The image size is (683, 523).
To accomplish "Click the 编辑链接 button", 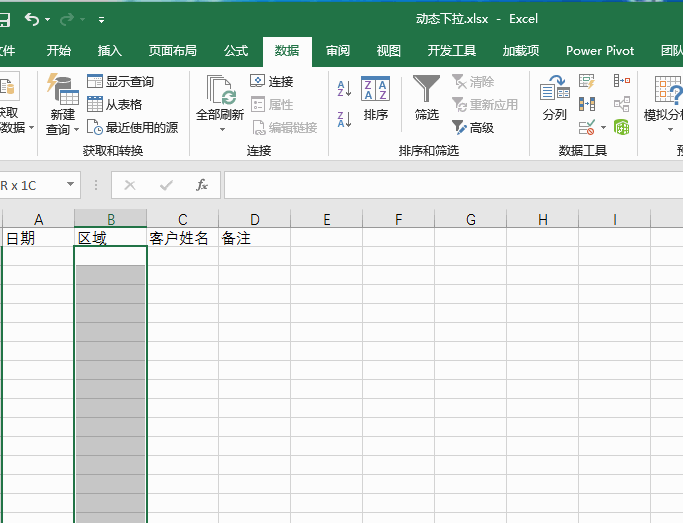I will click(284, 128).
